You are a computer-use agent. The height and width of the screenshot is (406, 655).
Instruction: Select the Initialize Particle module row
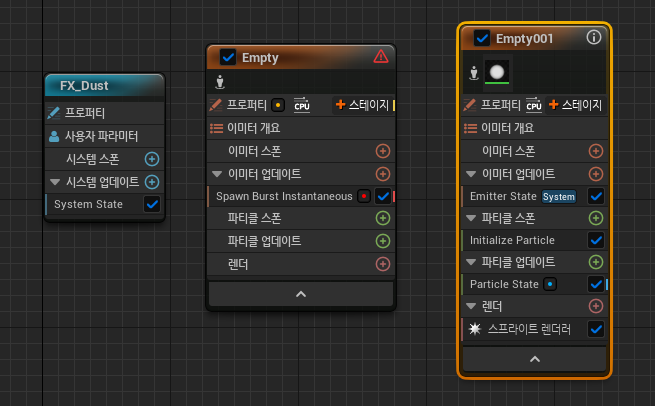[535, 240]
